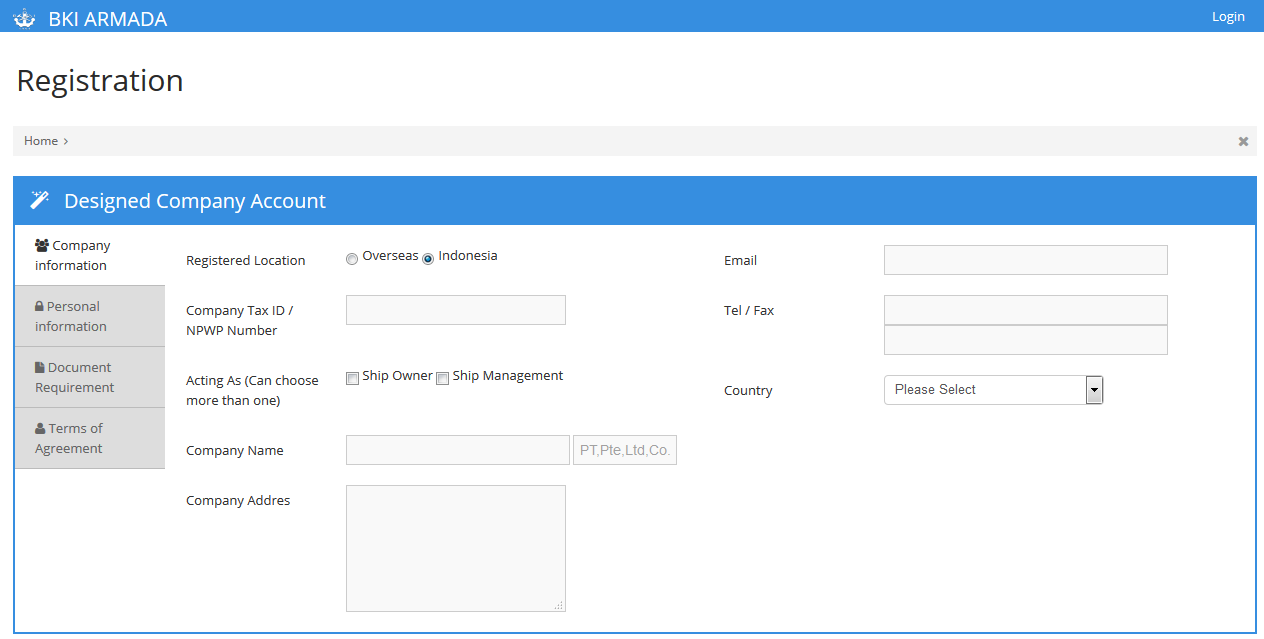This screenshot has height=639, width=1264.
Task: Select the Overseas radio button
Action: pos(352,260)
